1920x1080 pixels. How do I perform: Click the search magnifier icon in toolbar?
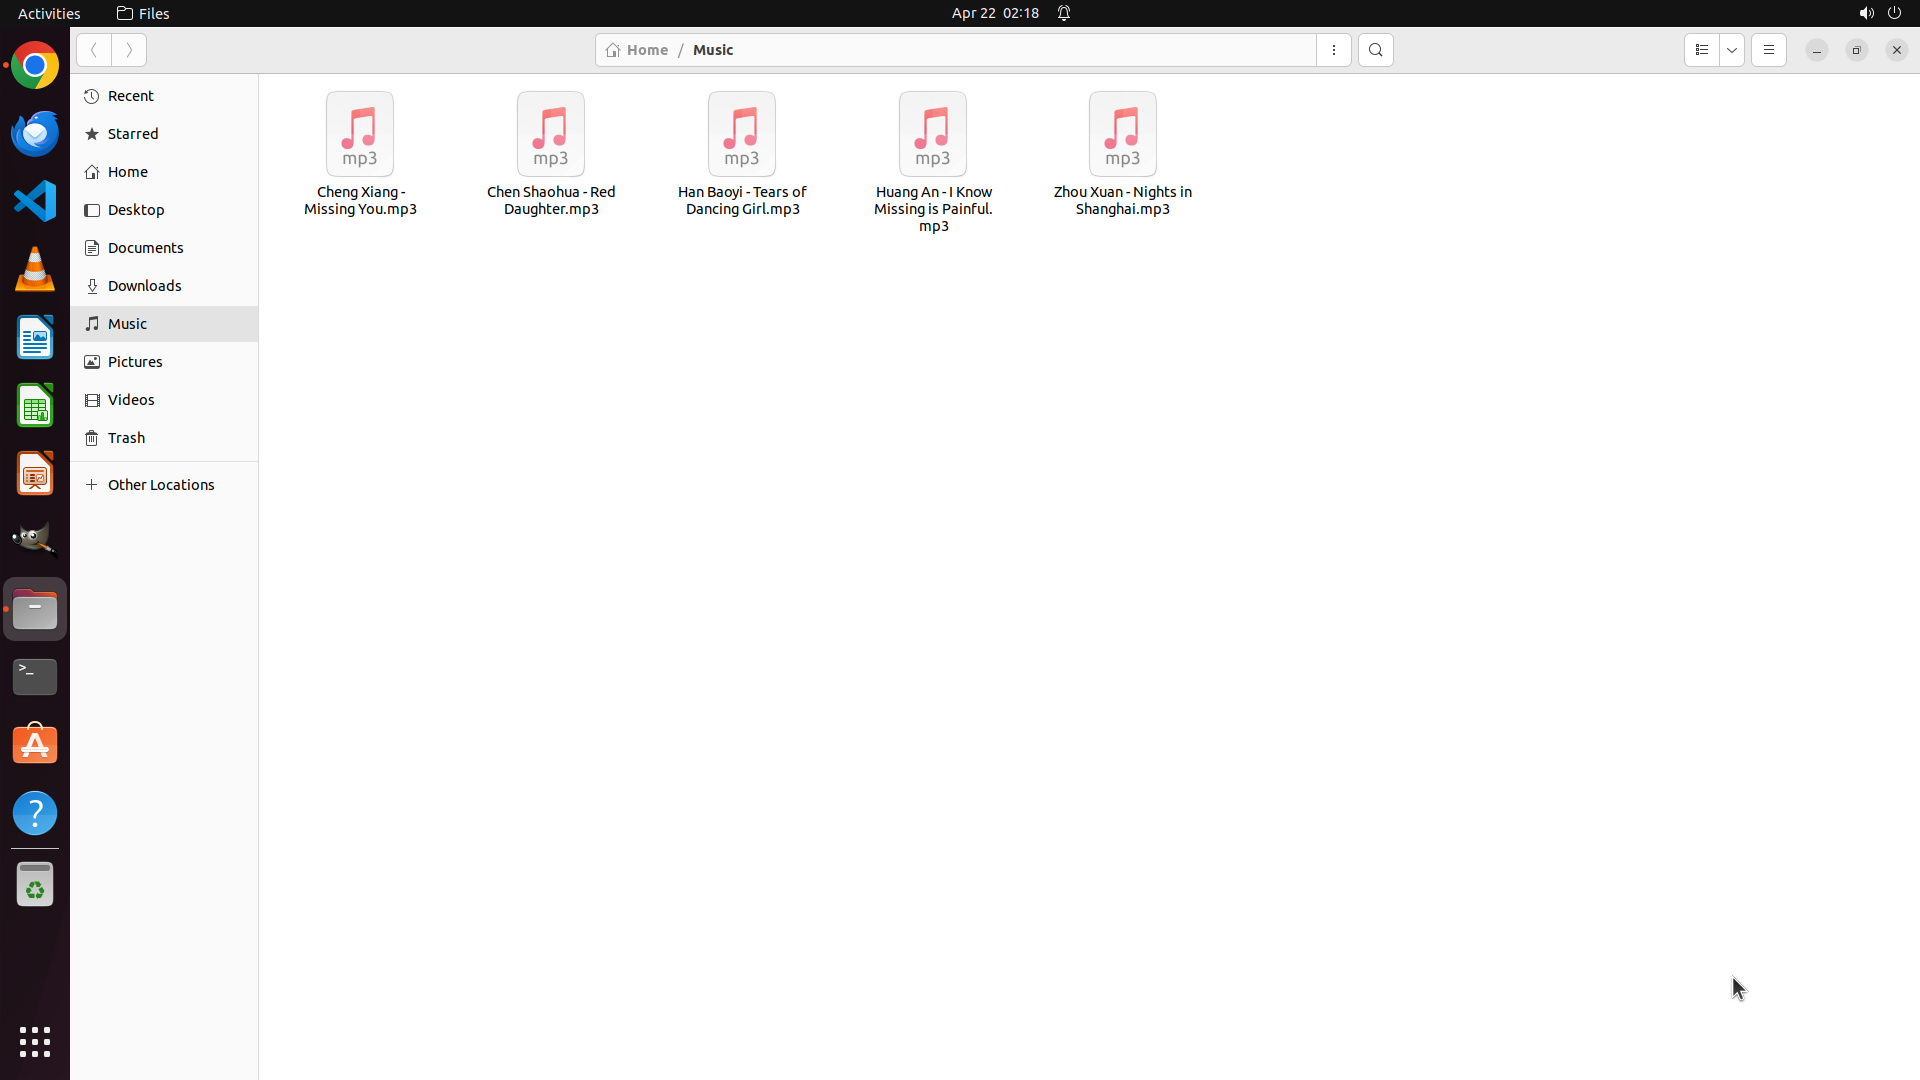coord(1375,50)
